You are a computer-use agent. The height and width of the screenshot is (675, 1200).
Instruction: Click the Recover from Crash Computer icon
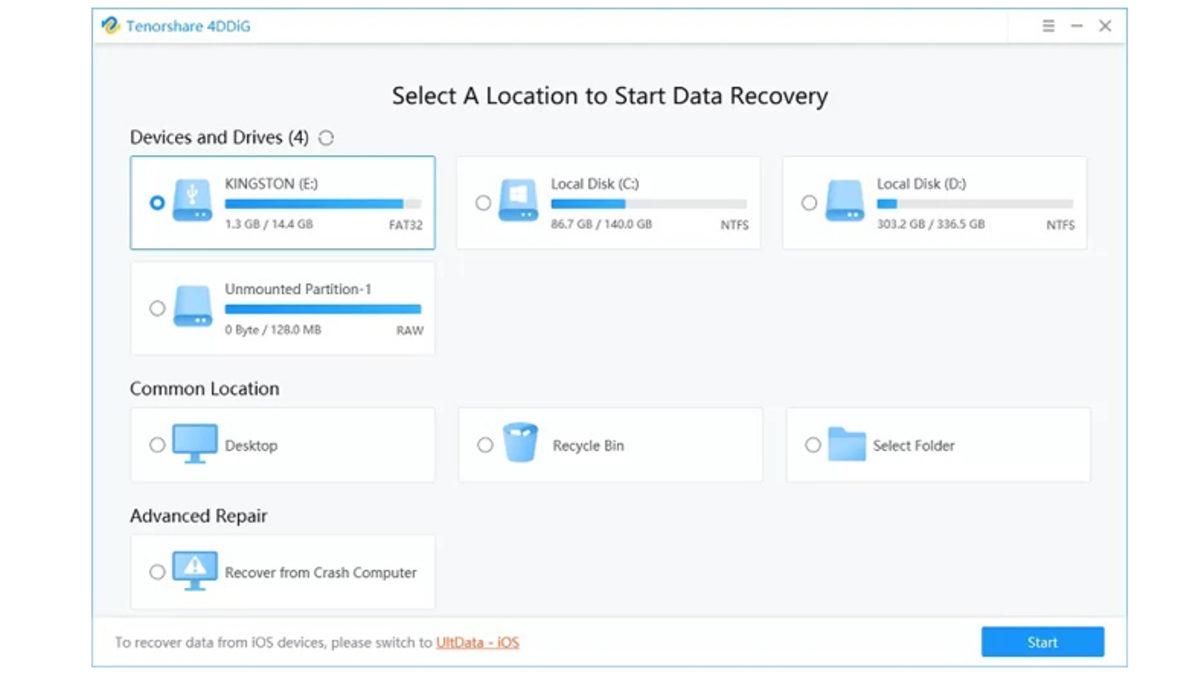pos(194,571)
